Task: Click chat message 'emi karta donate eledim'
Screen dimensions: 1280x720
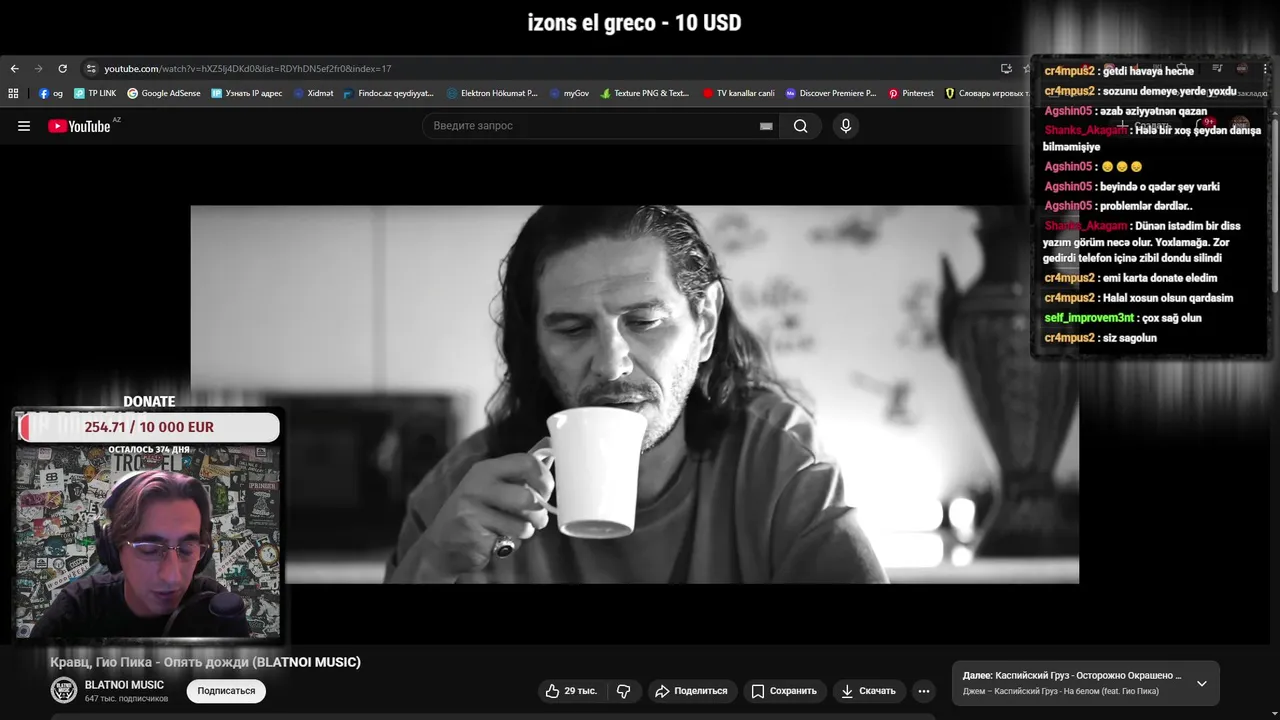Action: point(1160,278)
